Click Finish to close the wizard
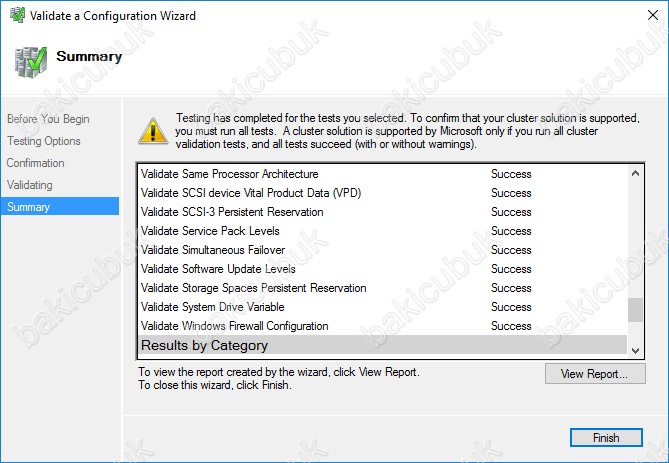Screen dimensions: 669x463 tap(606, 437)
